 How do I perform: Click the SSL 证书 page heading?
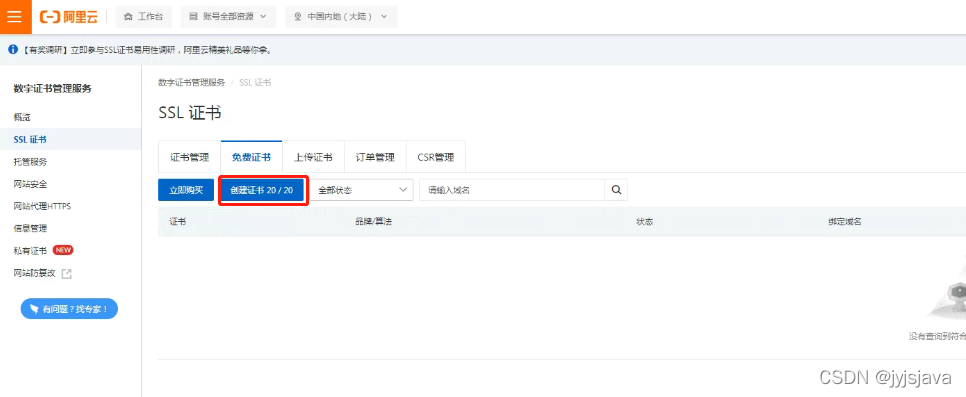click(x=190, y=113)
